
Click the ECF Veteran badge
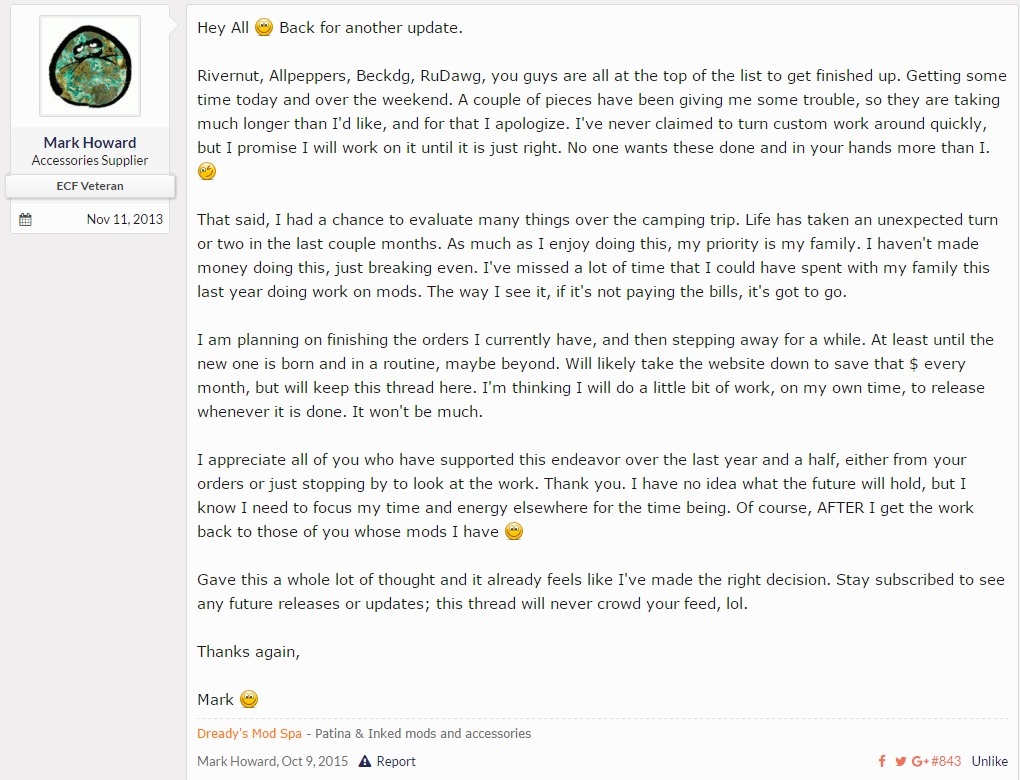pos(90,186)
